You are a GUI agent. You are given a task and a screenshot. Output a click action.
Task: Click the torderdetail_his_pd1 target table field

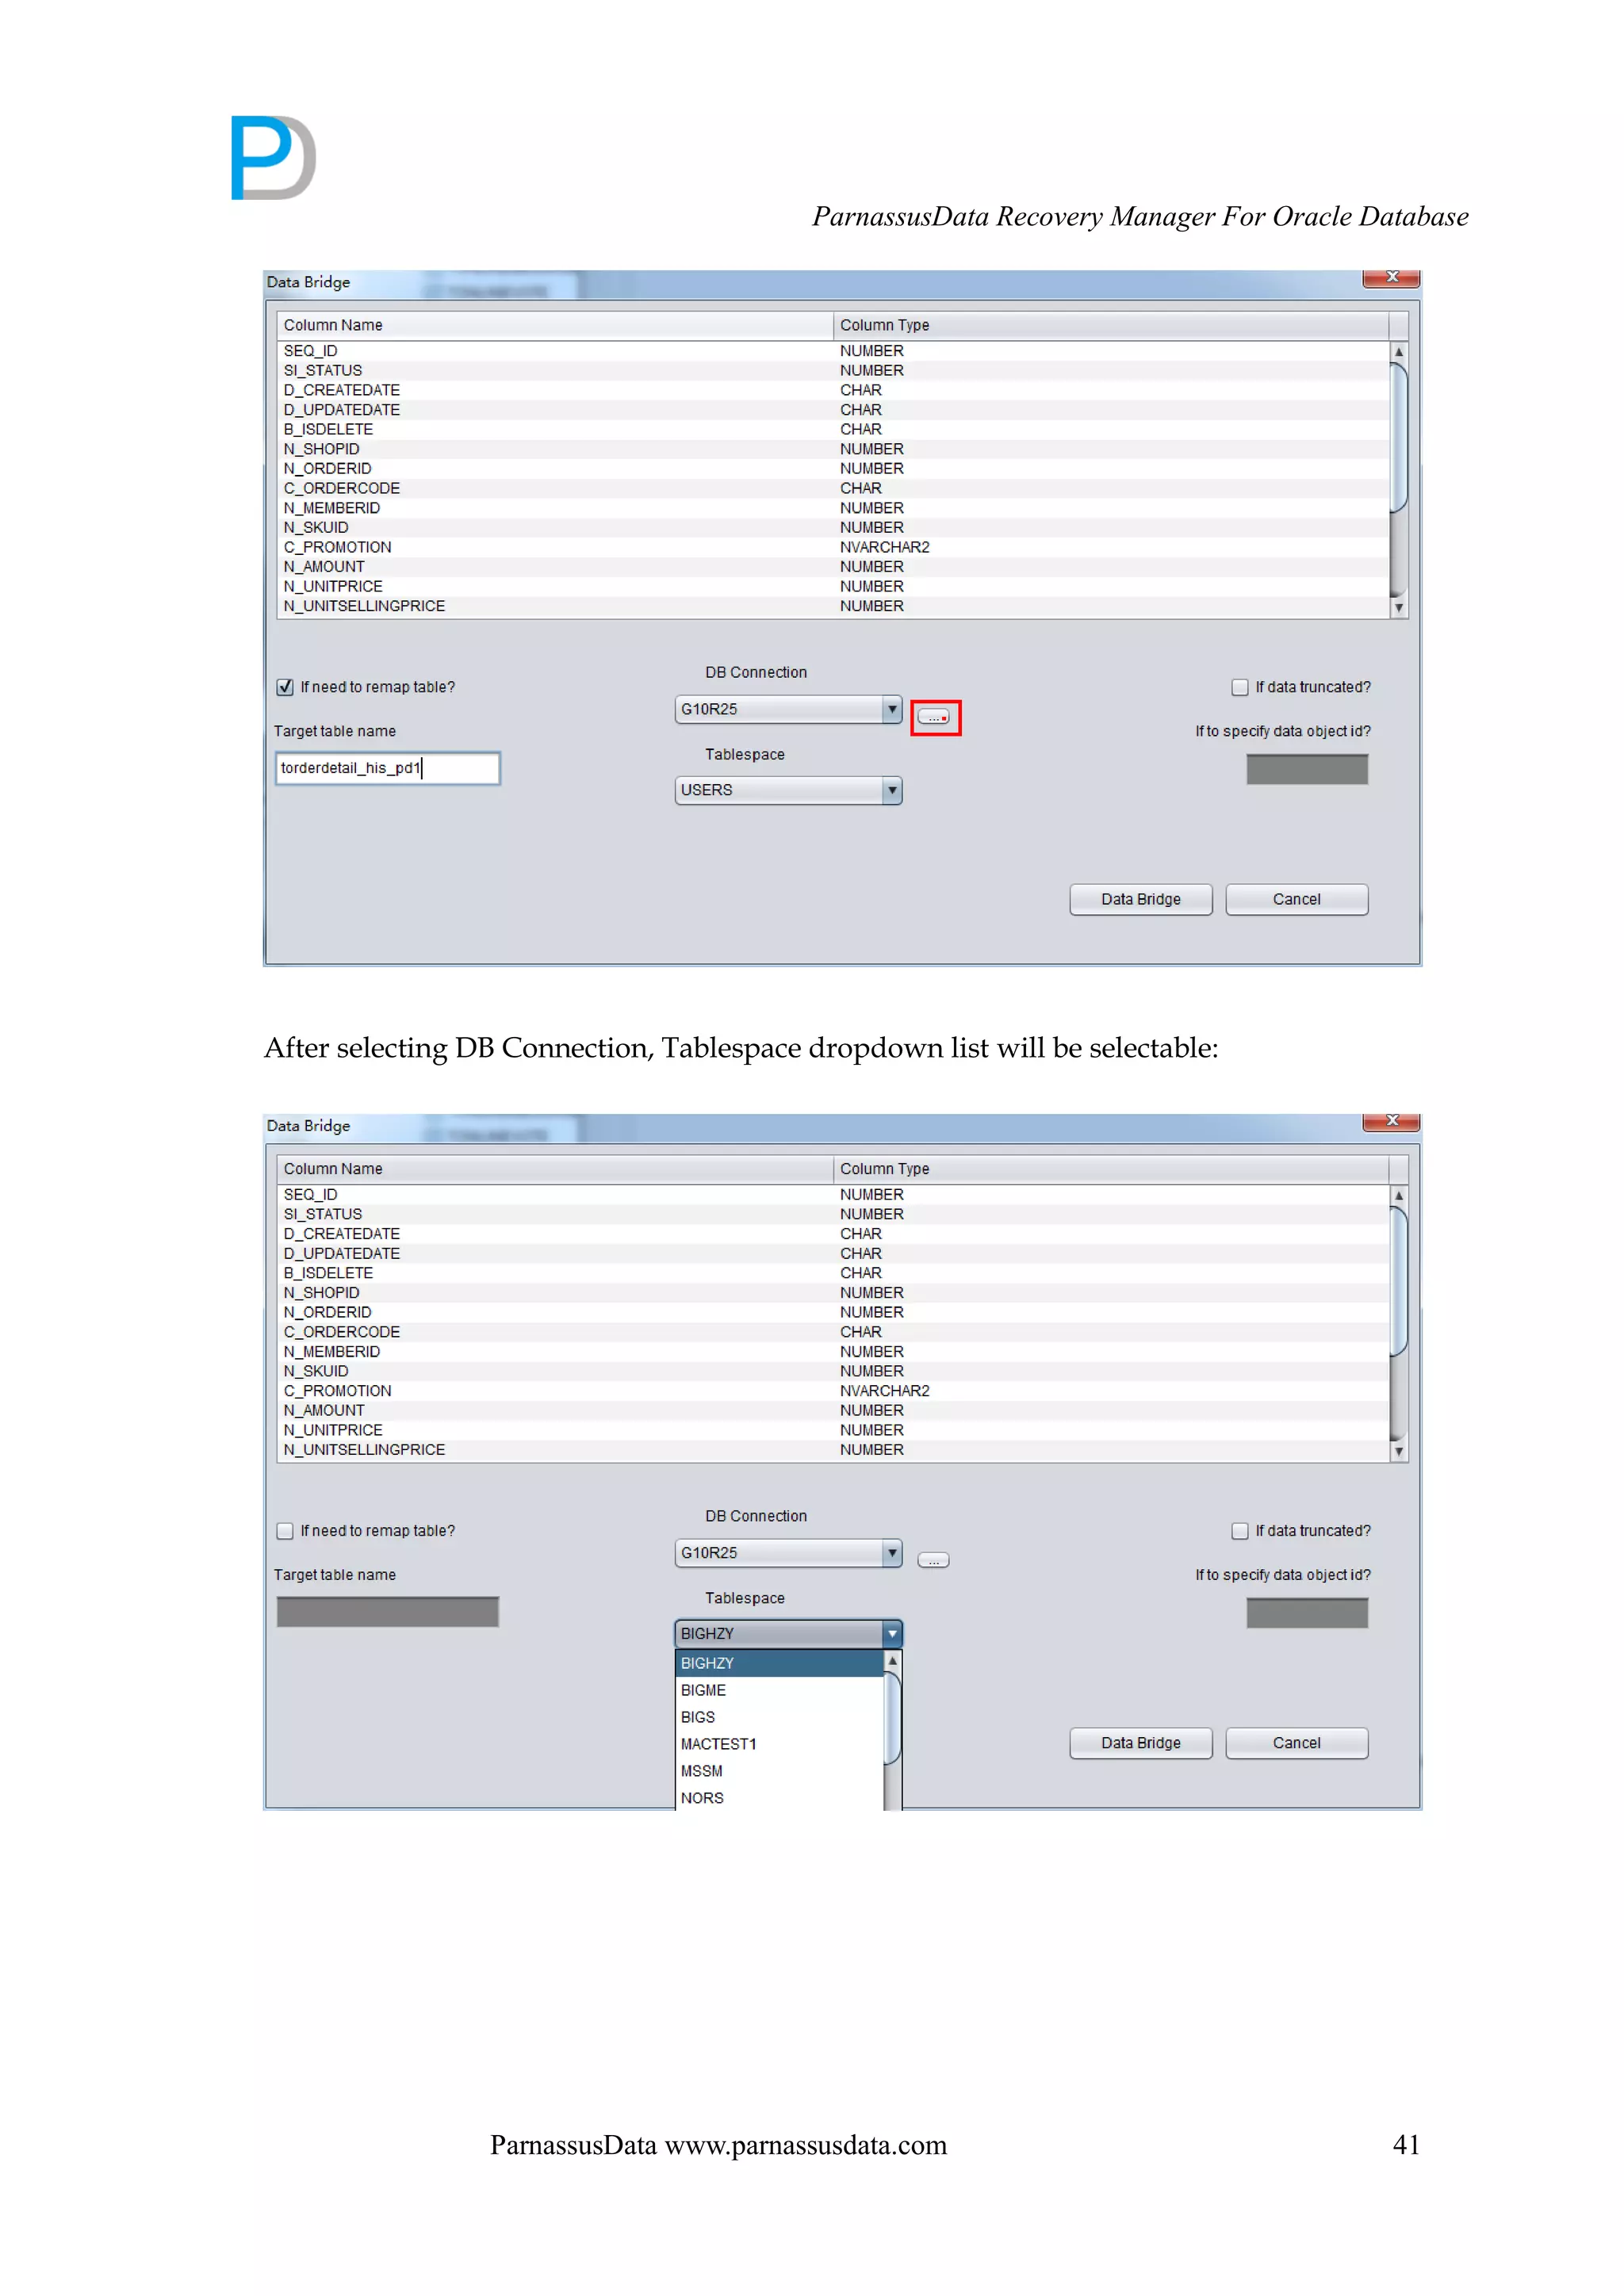[x=388, y=768]
